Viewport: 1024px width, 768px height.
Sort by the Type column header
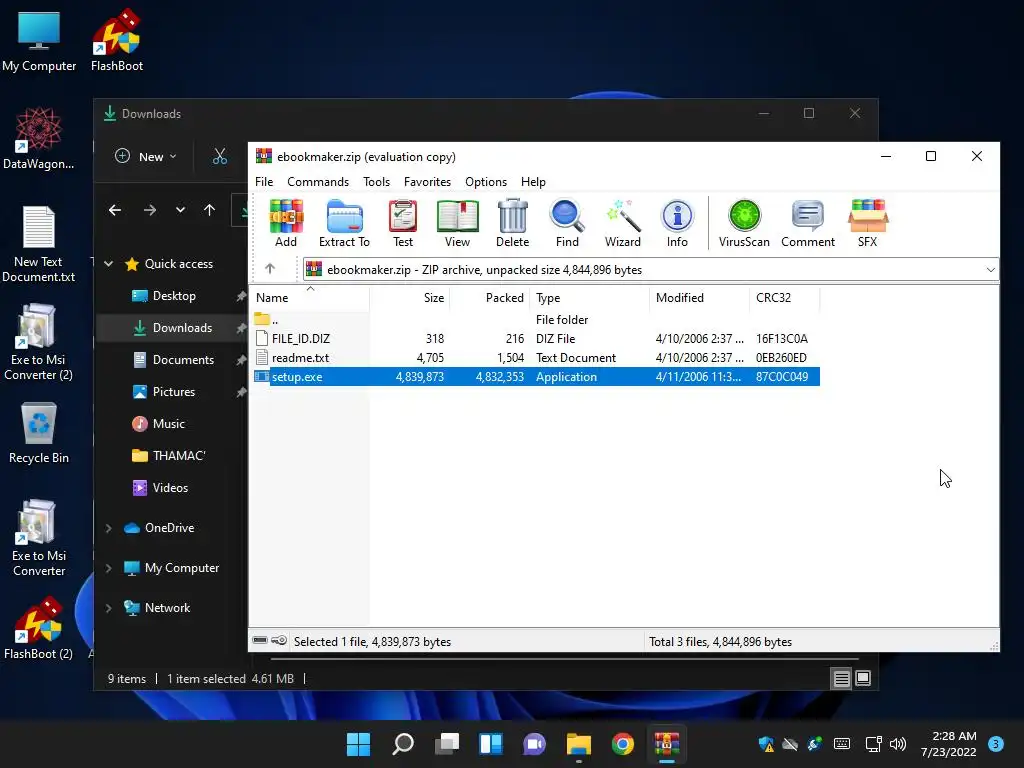590,298
